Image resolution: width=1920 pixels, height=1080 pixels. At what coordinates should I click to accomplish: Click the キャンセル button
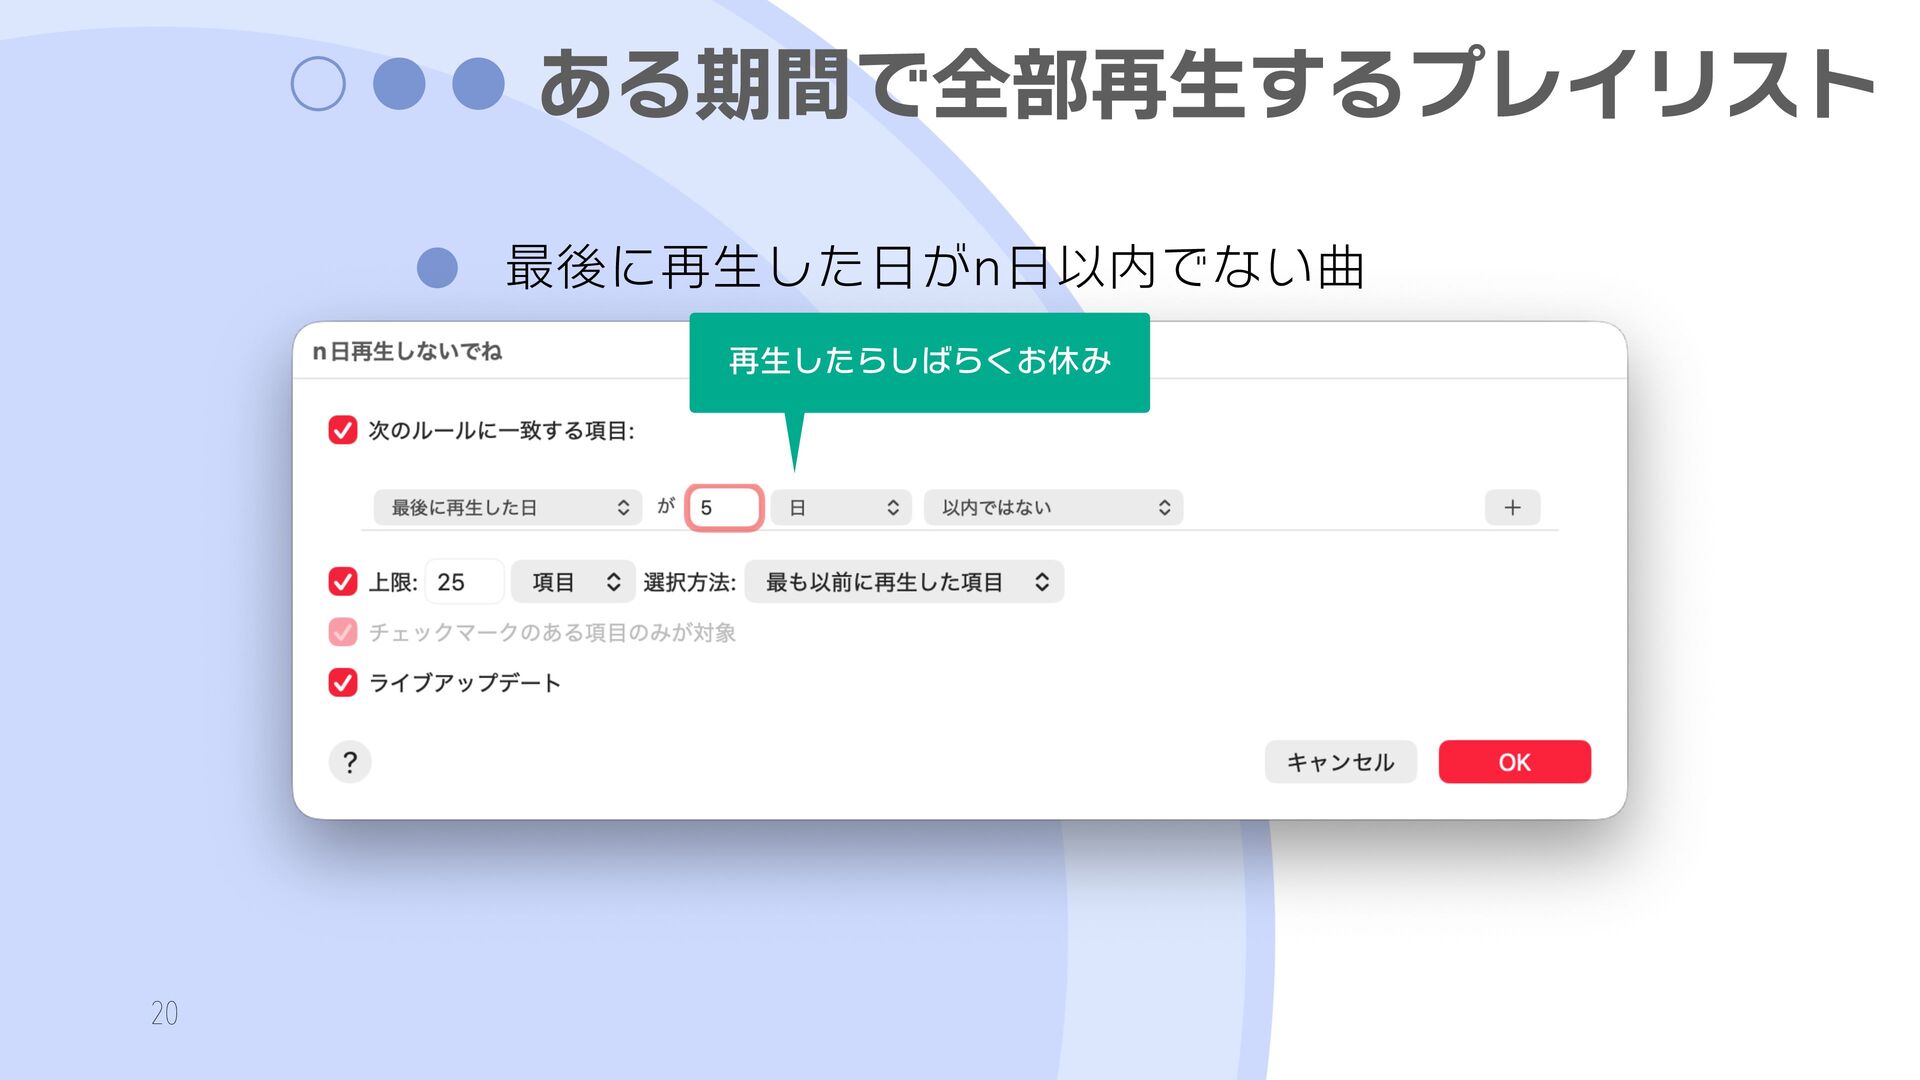[1340, 762]
